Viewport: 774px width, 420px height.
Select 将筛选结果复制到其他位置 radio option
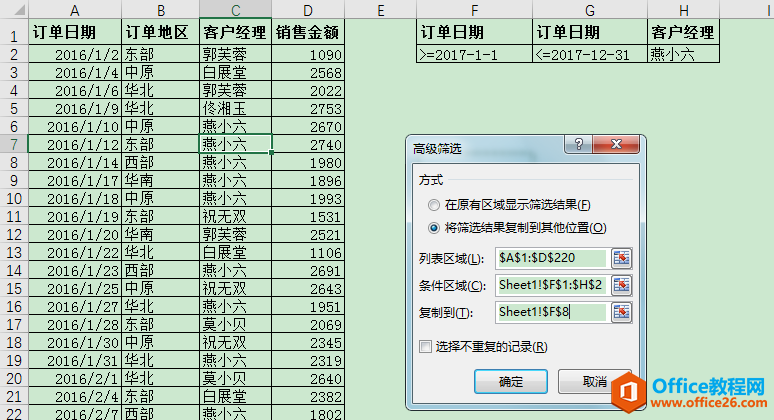[x=433, y=228]
